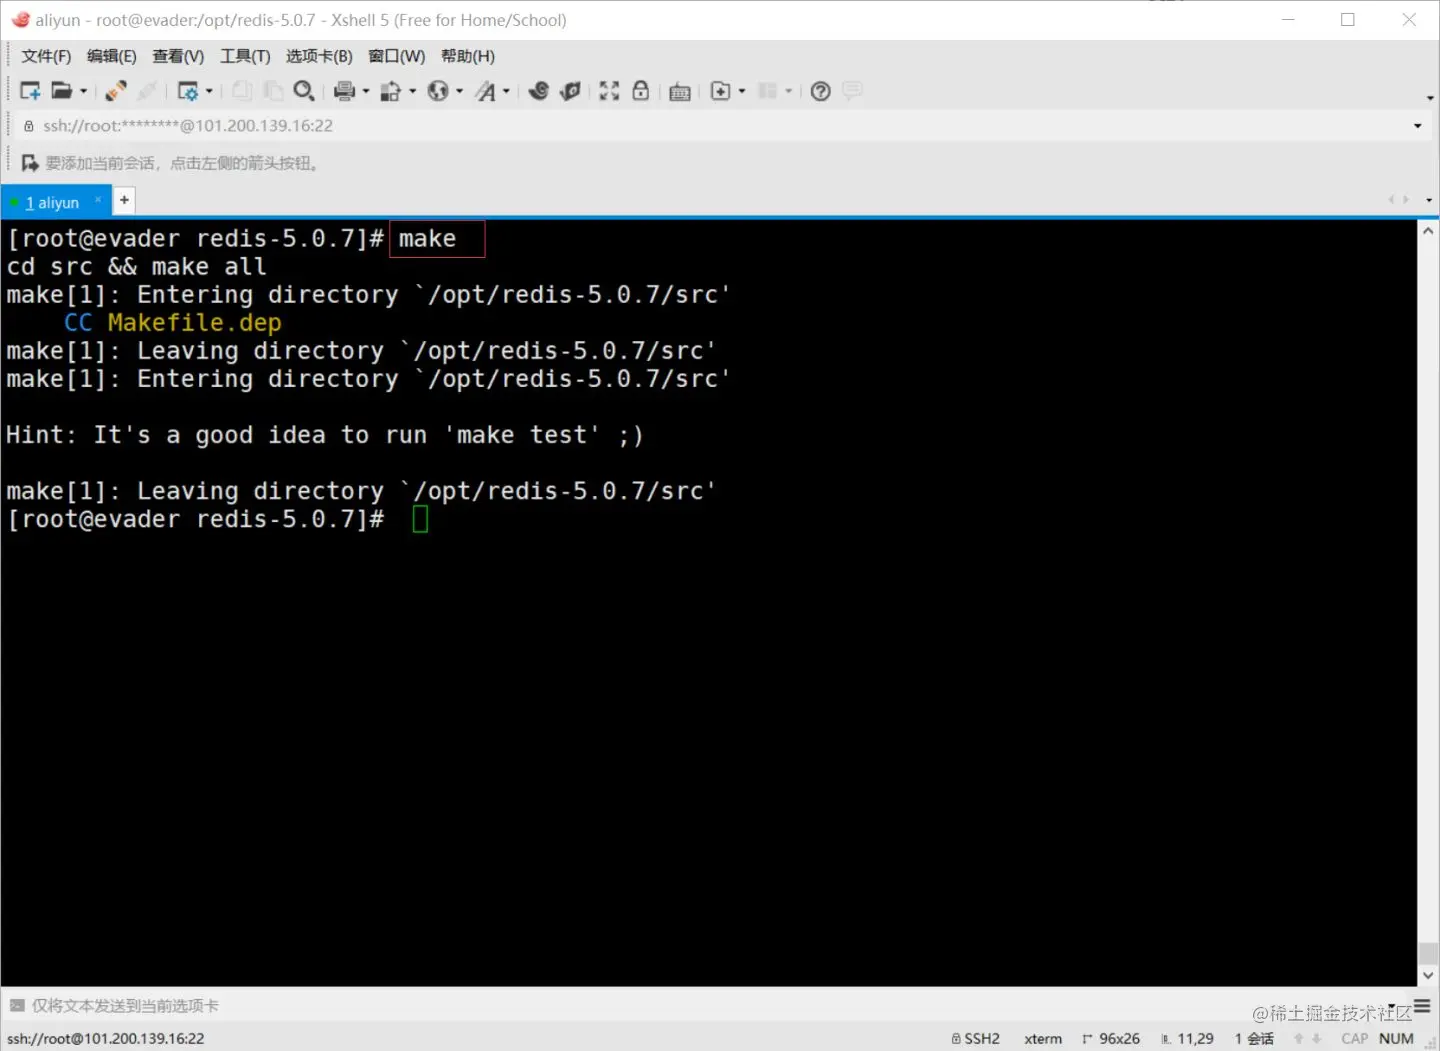This screenshot has height=1051, width=1440.
Task: Click SSH2 protocol indicator in status bar
Action: pos(975,1039)
